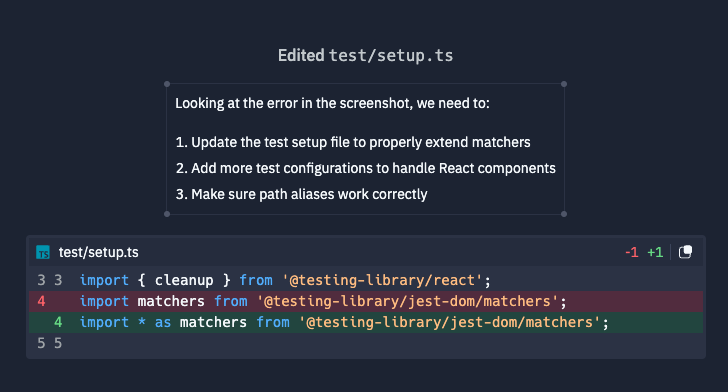Click the red old line number 4
The image size is (728, 392).
(x=41, y=301)
